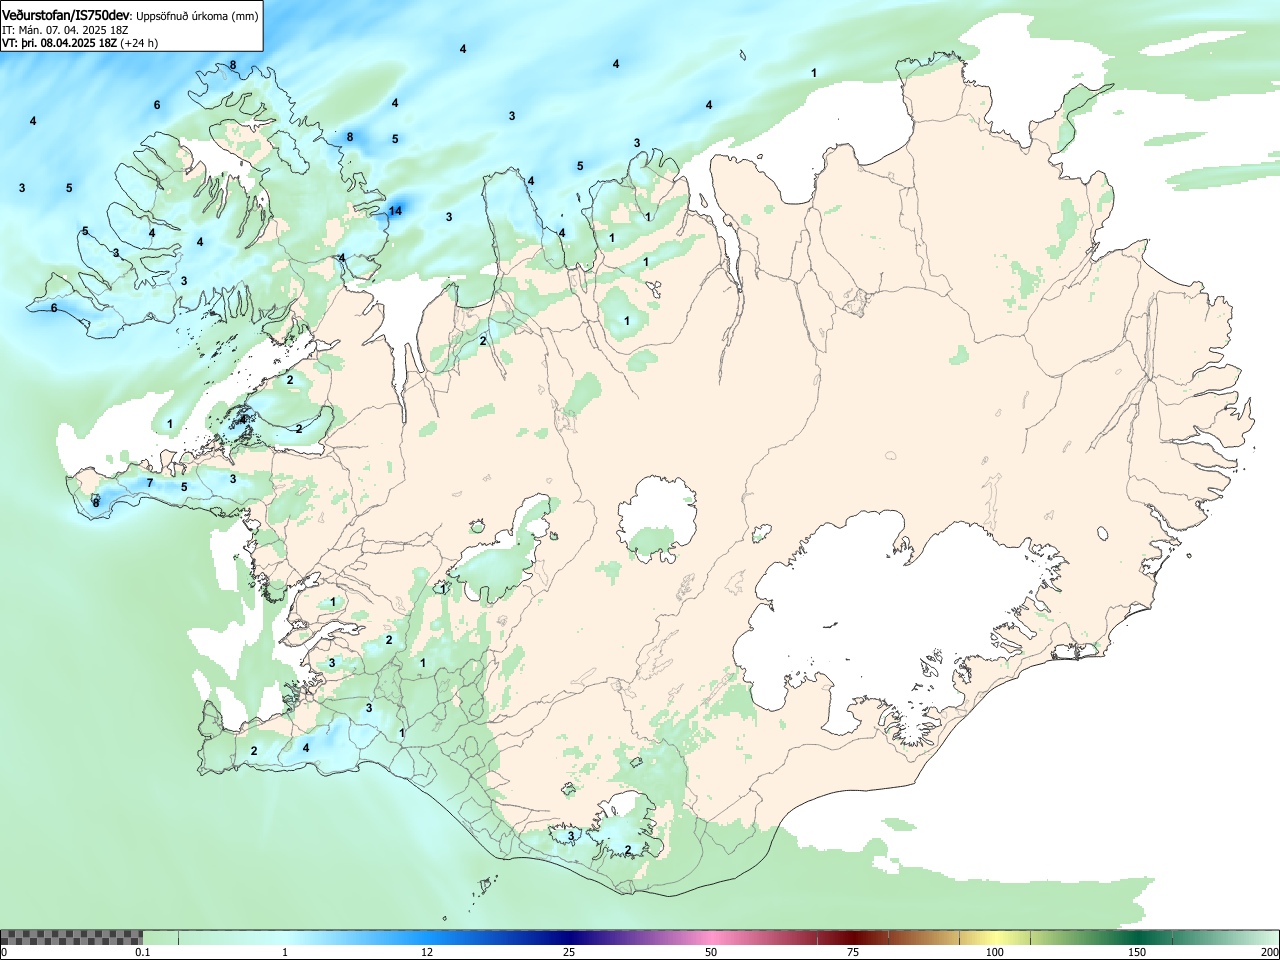Click the 7 mm value on Snæfellsnes peninsula
Viewport: 1280px width, 960px height.
(x=150, y=483)
